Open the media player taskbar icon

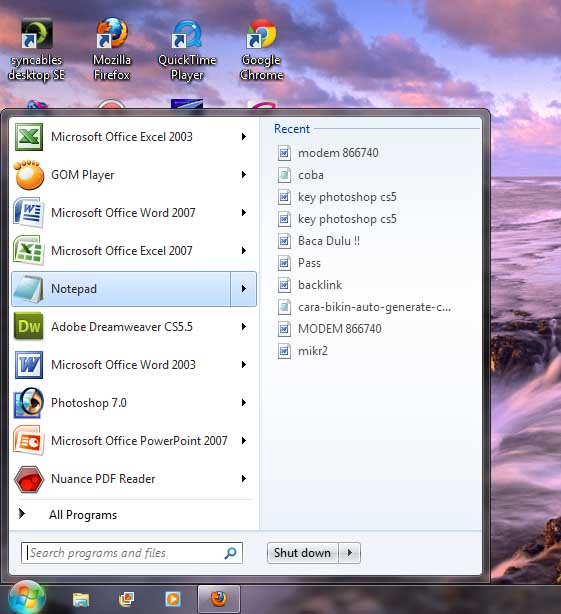[173, 599]
